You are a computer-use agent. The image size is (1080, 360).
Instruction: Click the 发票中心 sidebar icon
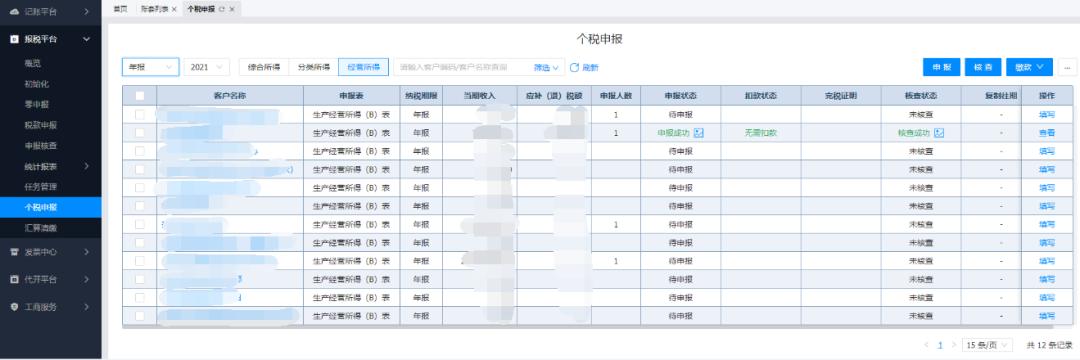[x=14, y=252]
